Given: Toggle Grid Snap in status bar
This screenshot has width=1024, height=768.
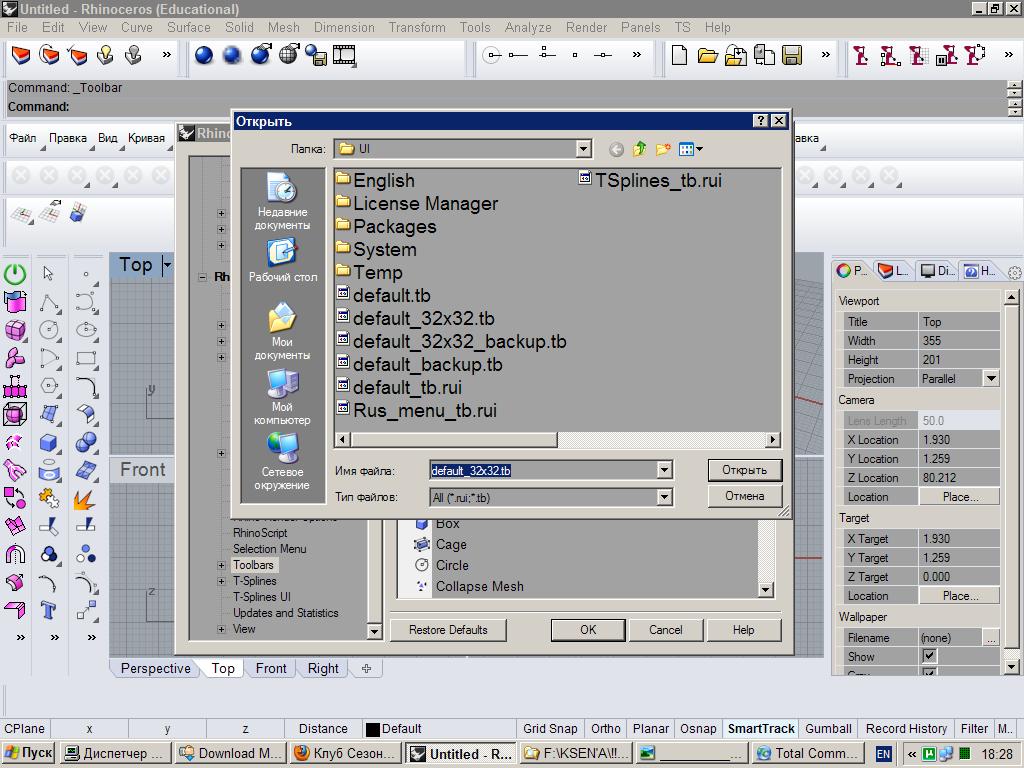Looking at the screenshot, I should click(550, 729).
